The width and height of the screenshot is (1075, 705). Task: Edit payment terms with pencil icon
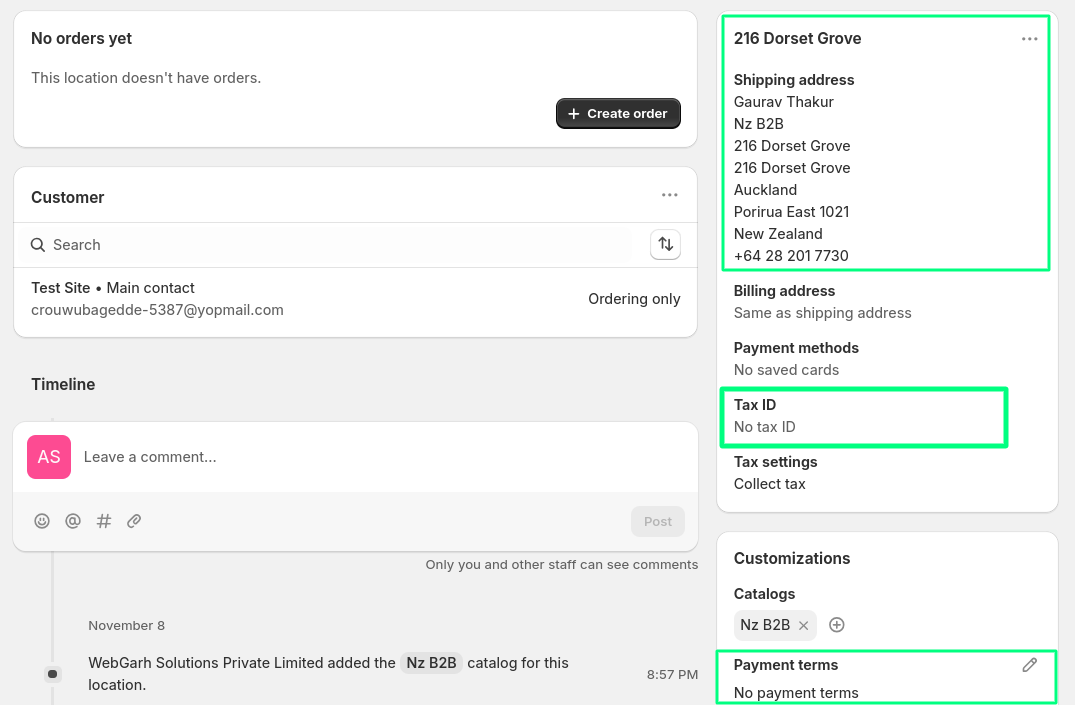[x=1029, y=665]
